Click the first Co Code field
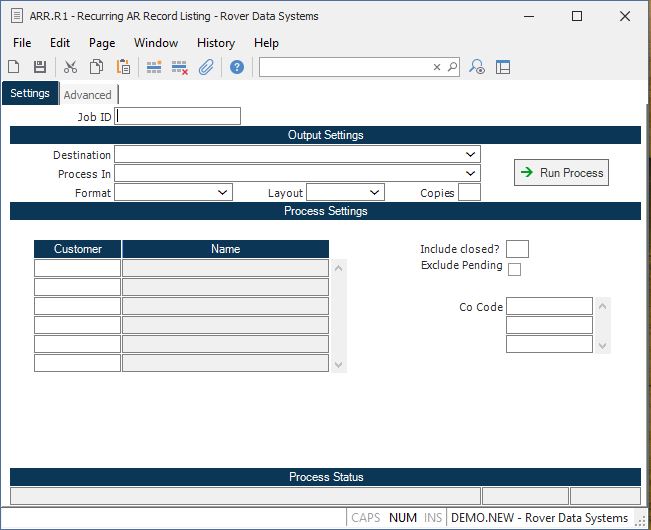This screenshot has width=651, height=530. pos(549,307)
